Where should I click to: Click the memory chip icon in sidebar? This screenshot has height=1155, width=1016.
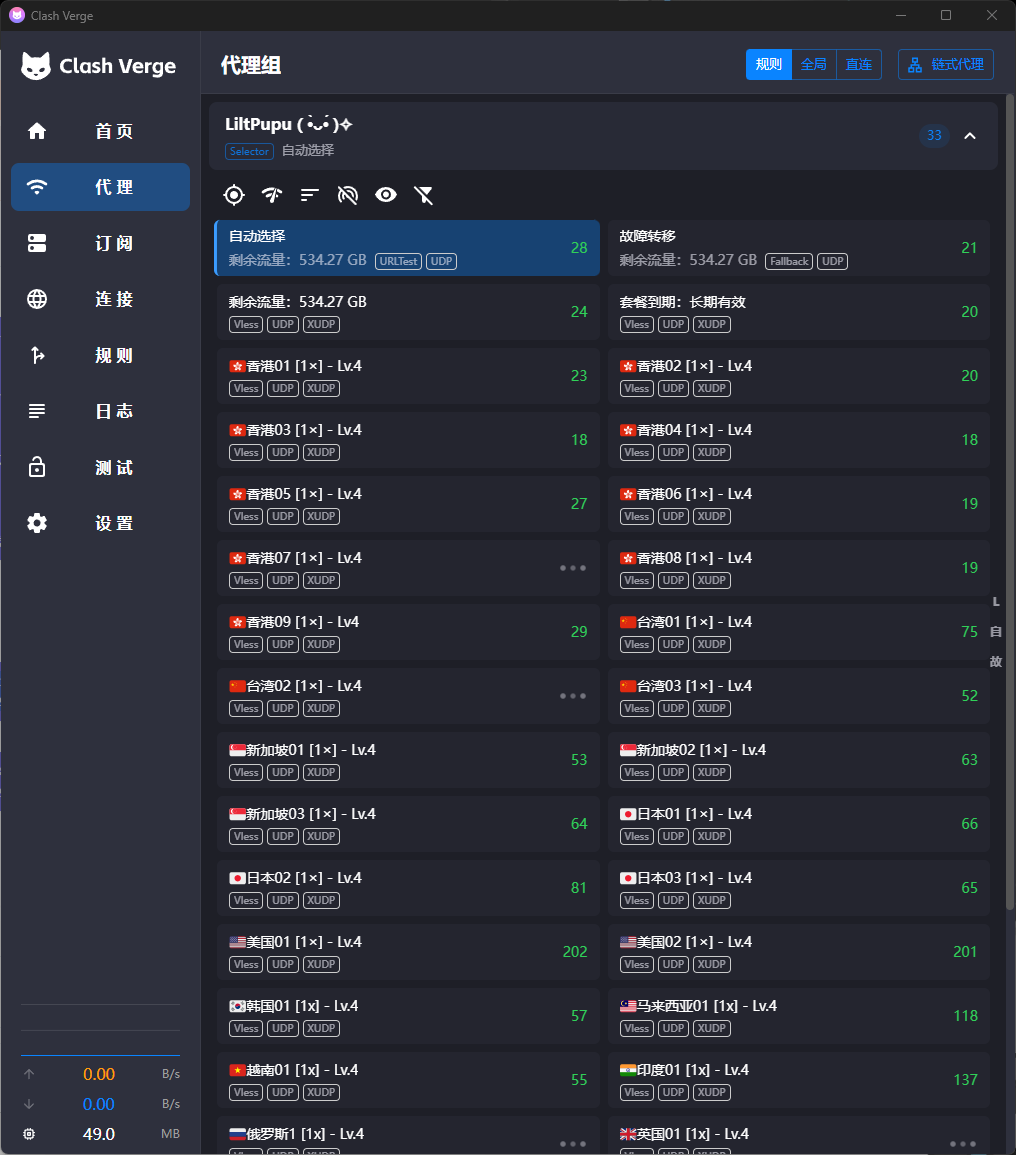[x=29, y=1134]
